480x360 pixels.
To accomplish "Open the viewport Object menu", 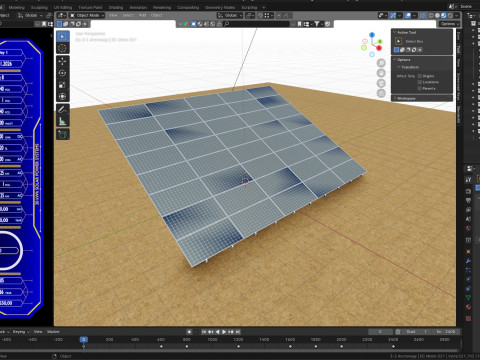I will (156, 15).
